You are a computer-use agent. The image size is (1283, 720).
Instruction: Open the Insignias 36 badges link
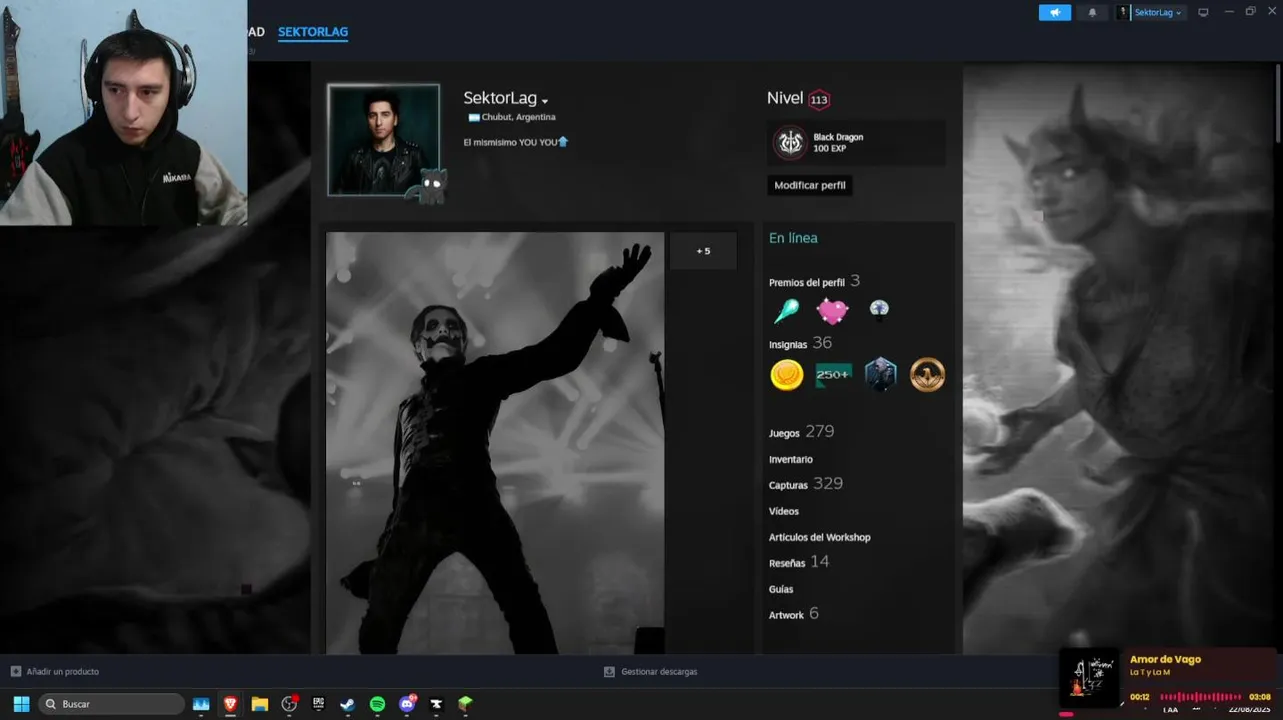(800, 343)
